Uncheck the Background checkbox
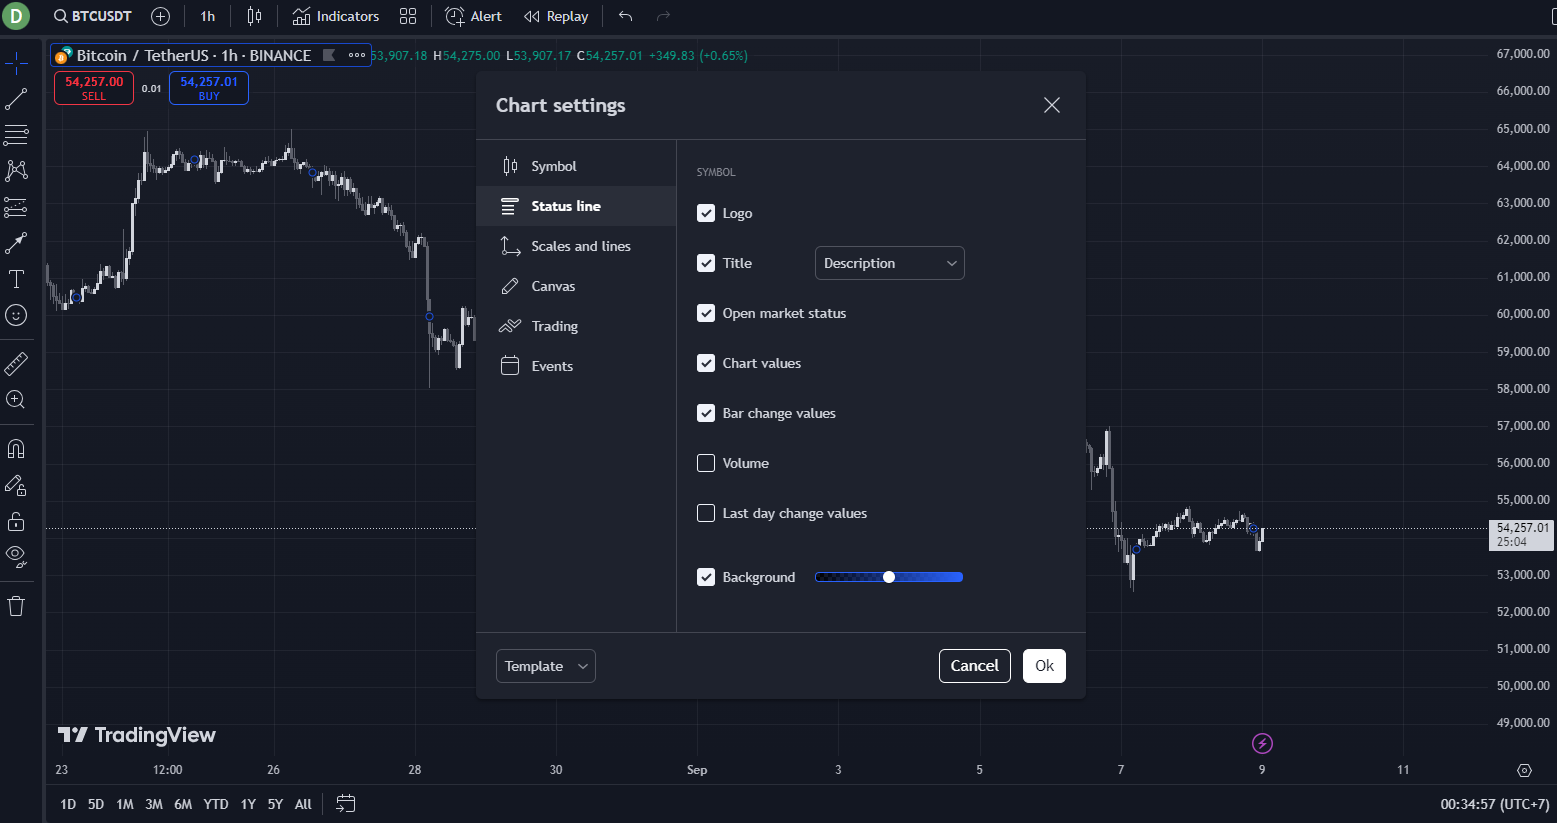This screenshot has width=1557, height=823. pyautogui.click(x=706, y=577)
